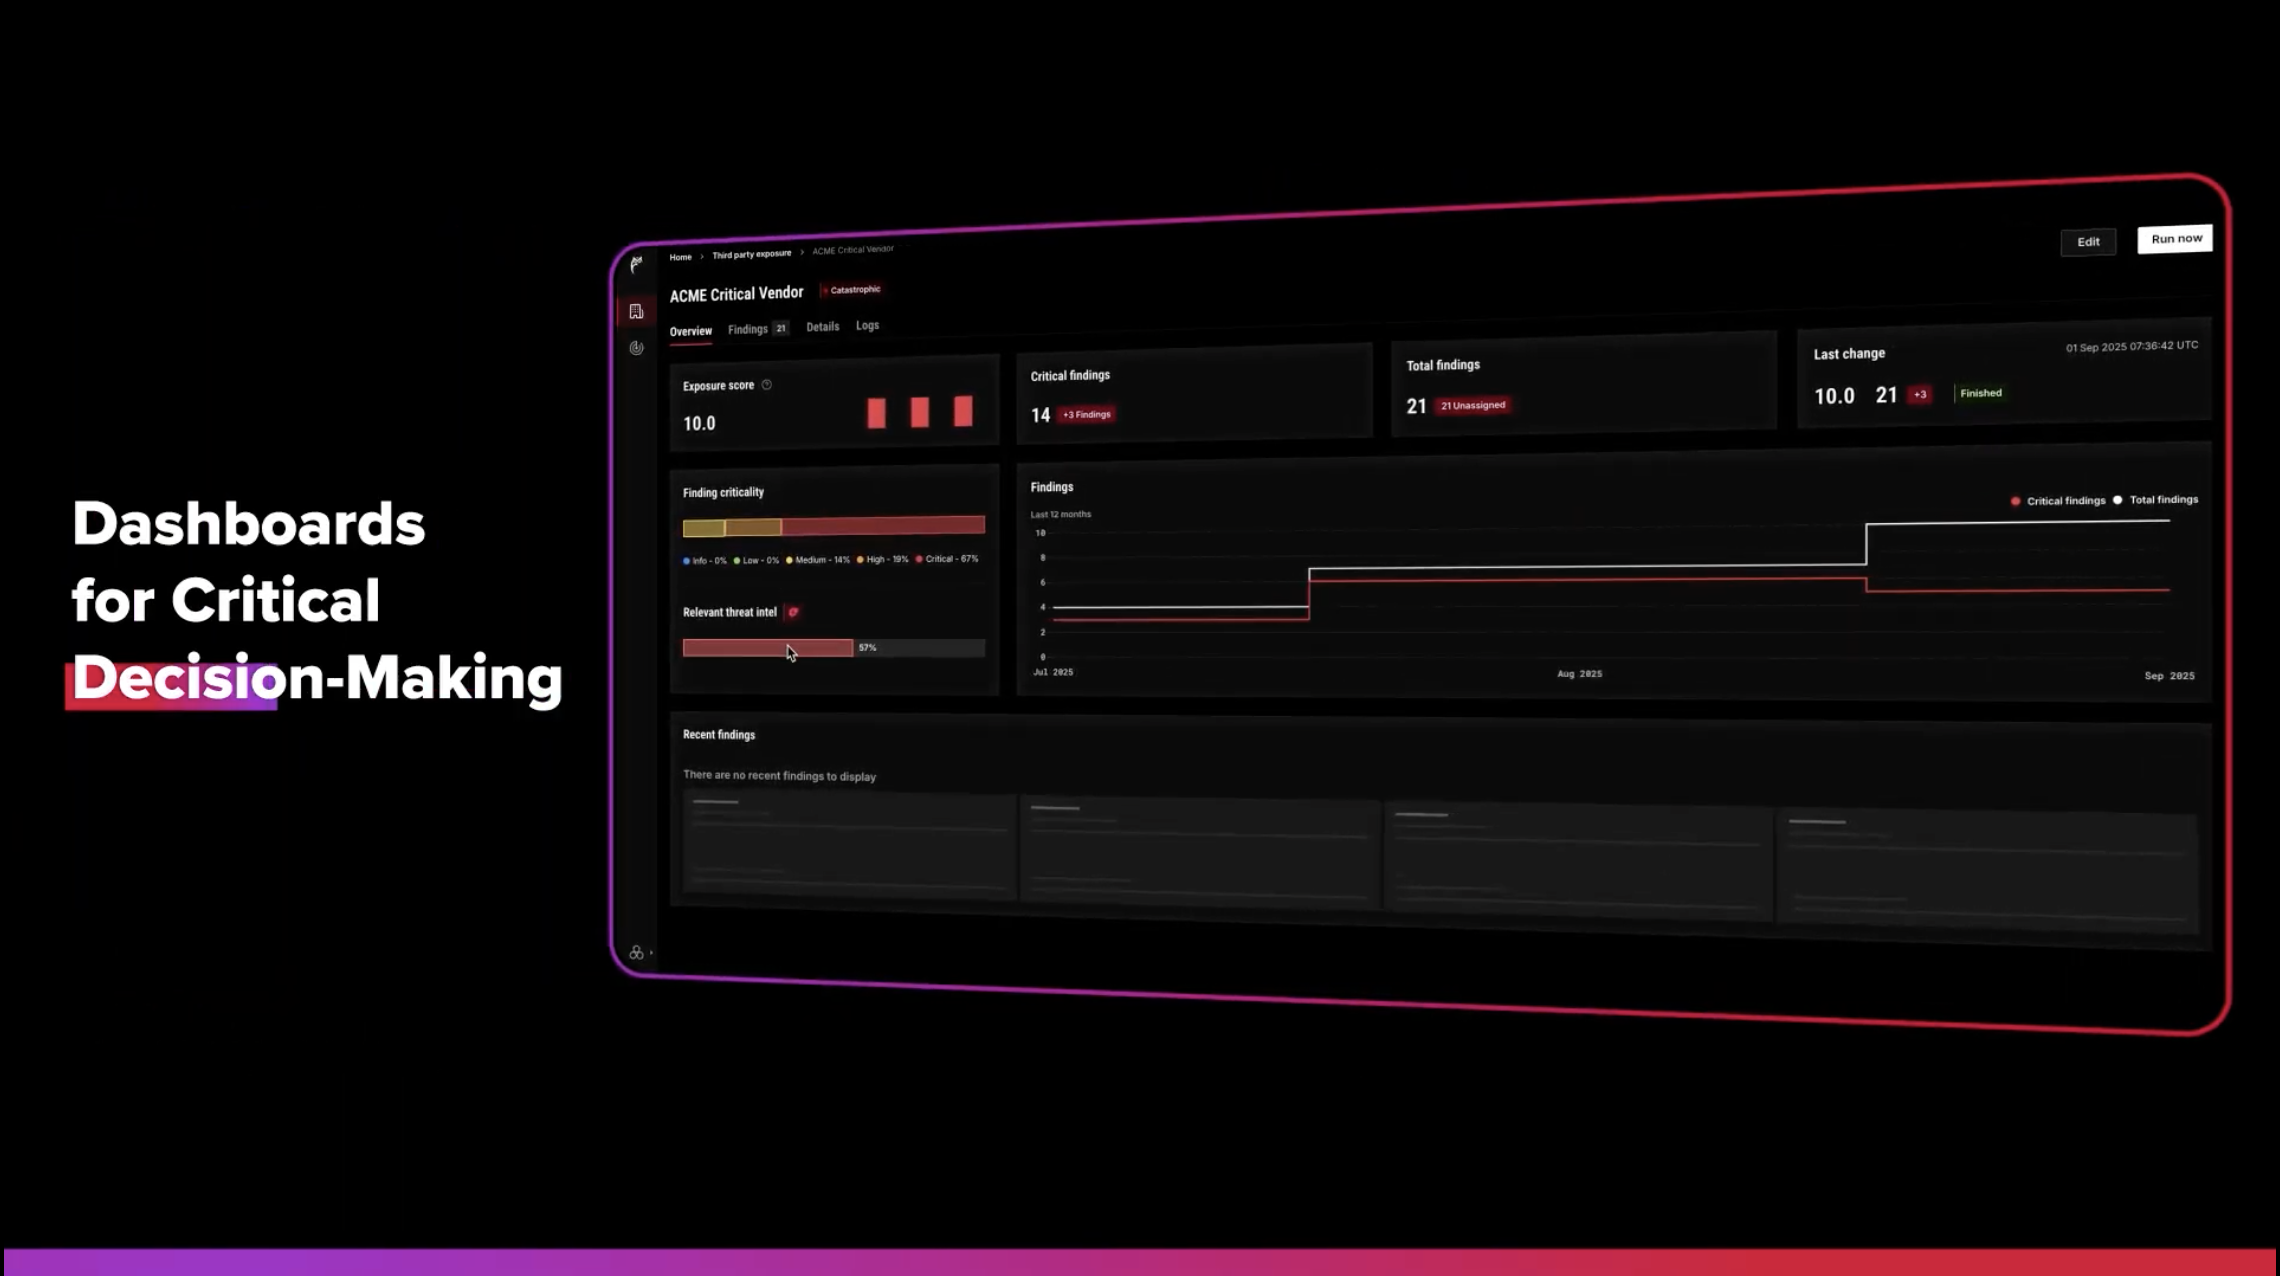Screen dimensions: 2280x1276
Task: Click the ACME Critical Vendor page title
Action: (736, 294)
